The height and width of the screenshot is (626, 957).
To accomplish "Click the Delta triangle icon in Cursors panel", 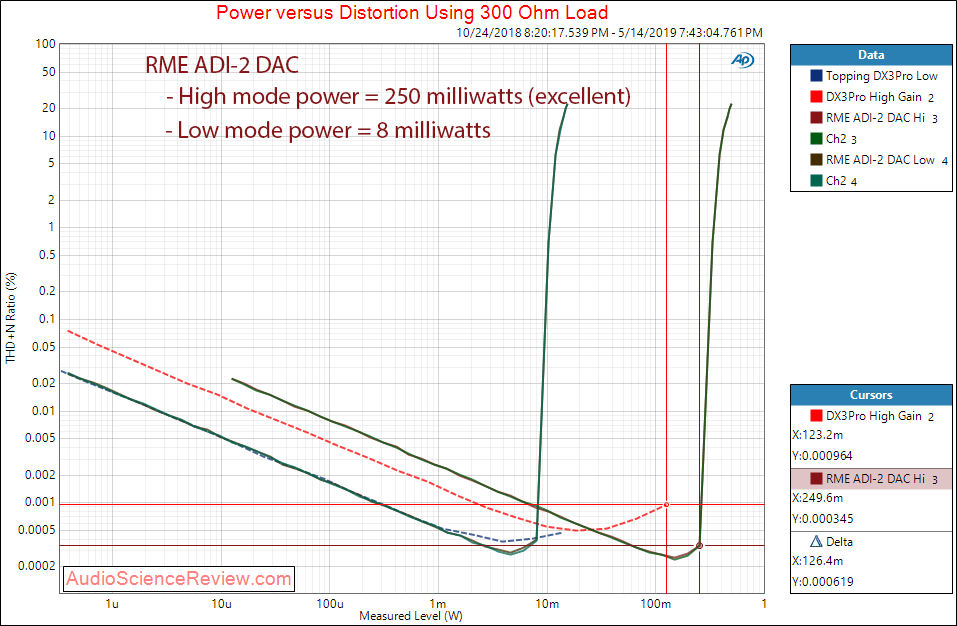I will pos(816,542).
